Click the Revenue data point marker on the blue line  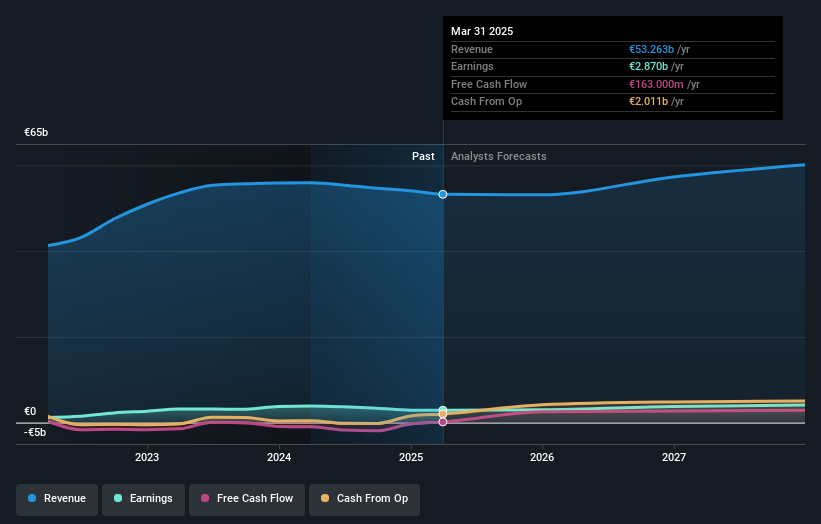point(443,194)
